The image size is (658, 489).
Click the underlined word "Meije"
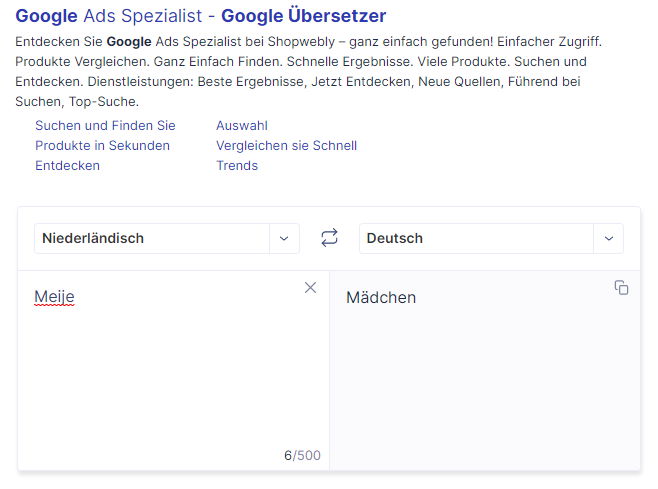[x=54, y=297]
